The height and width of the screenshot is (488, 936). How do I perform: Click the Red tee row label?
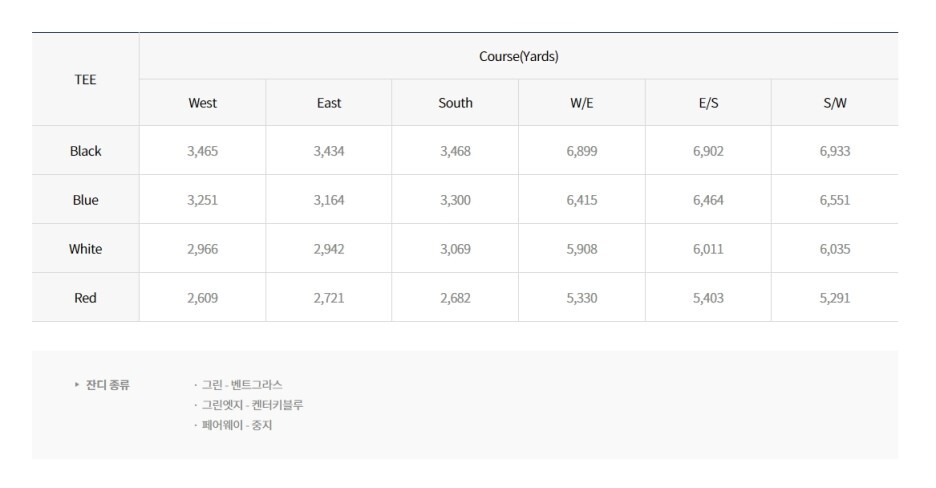point(85,298)
